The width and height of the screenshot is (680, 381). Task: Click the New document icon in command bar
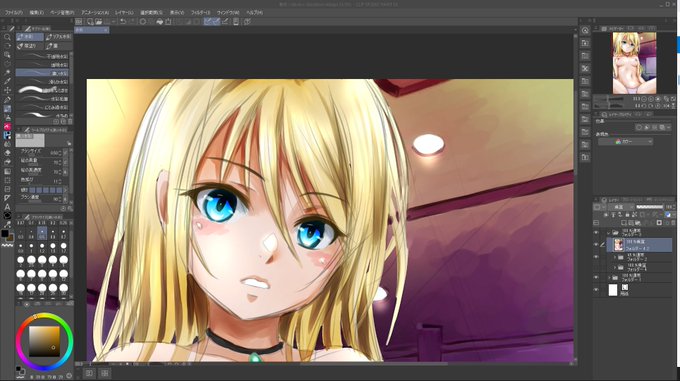click(90, 21)
